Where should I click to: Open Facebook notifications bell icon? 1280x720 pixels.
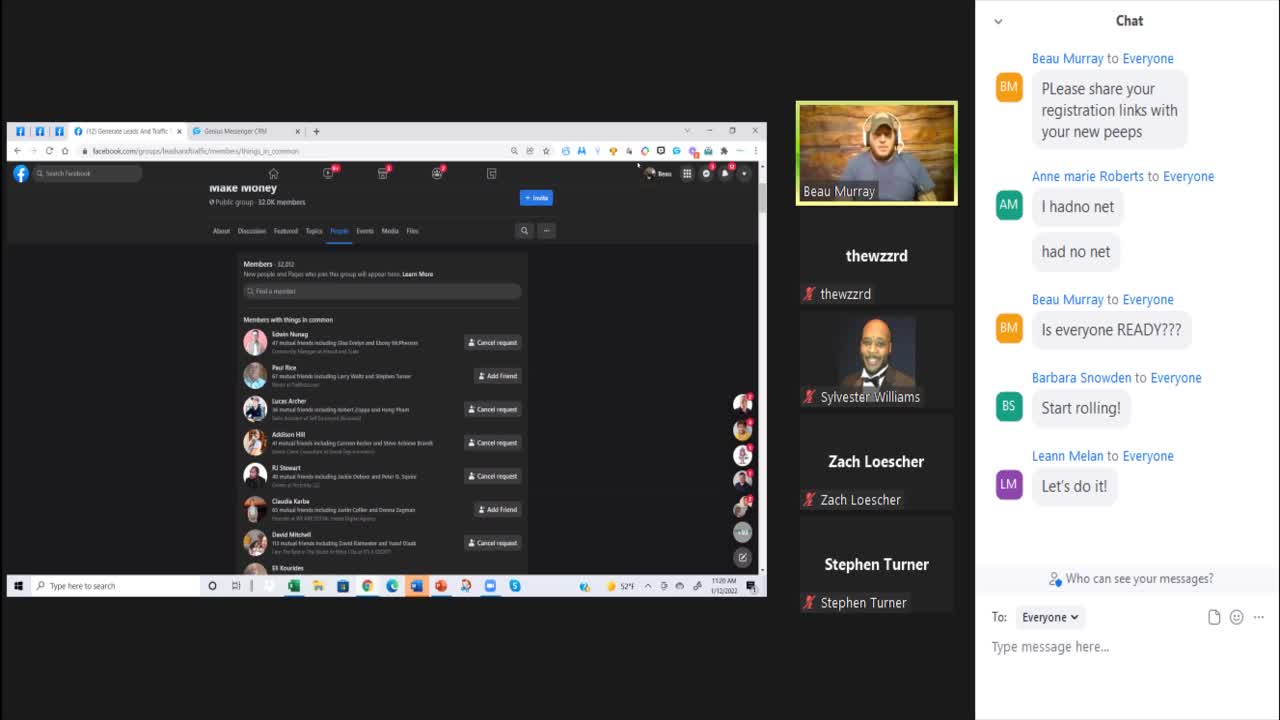(725, 173)
